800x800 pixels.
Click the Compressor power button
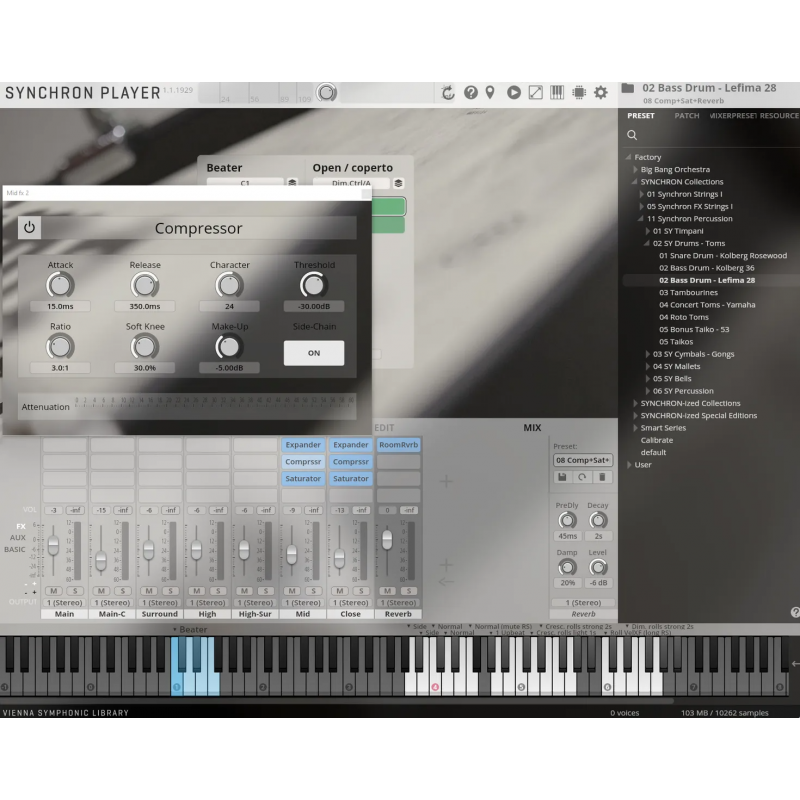pyautogui.click(x=29, y=228)
